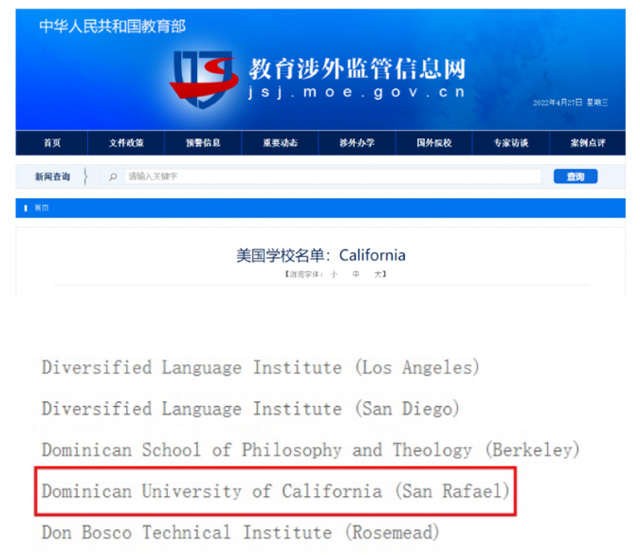The height and width of the screenshot is (555, 640).
Task: Open the 涉外办学 navigation item
Action: click(x=357, y=143)
